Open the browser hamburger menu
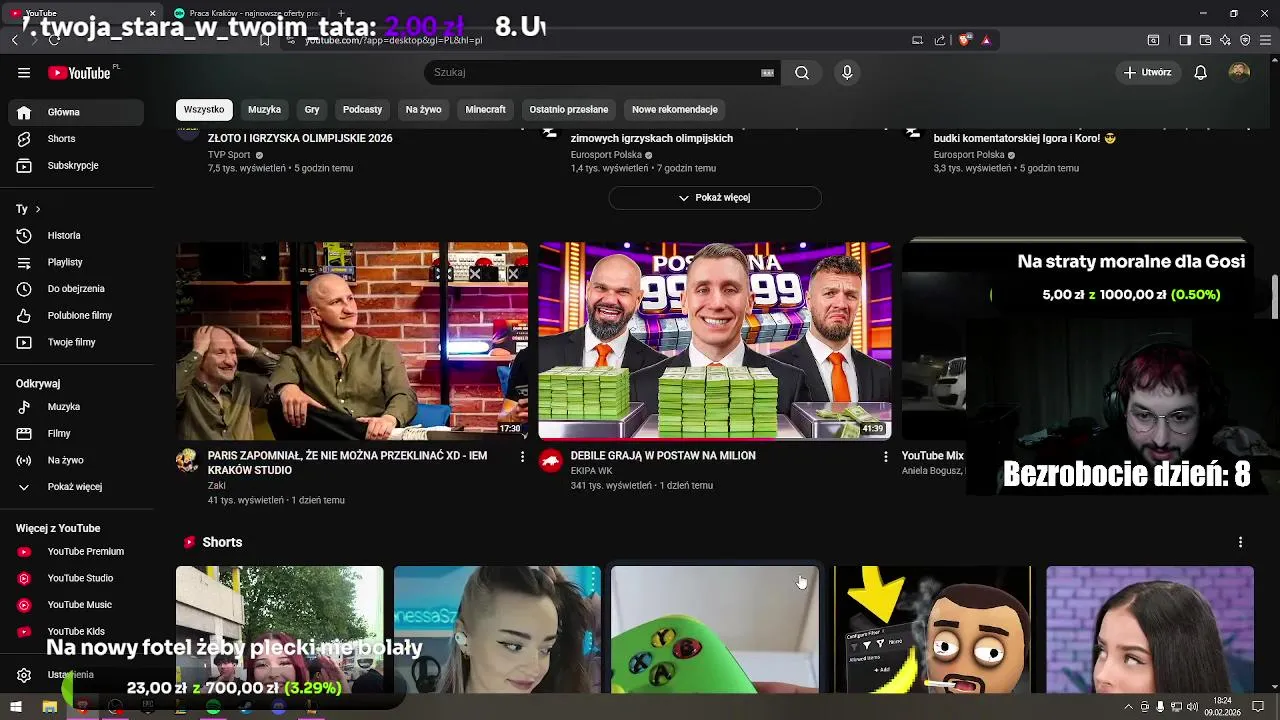 point(1265,40)
